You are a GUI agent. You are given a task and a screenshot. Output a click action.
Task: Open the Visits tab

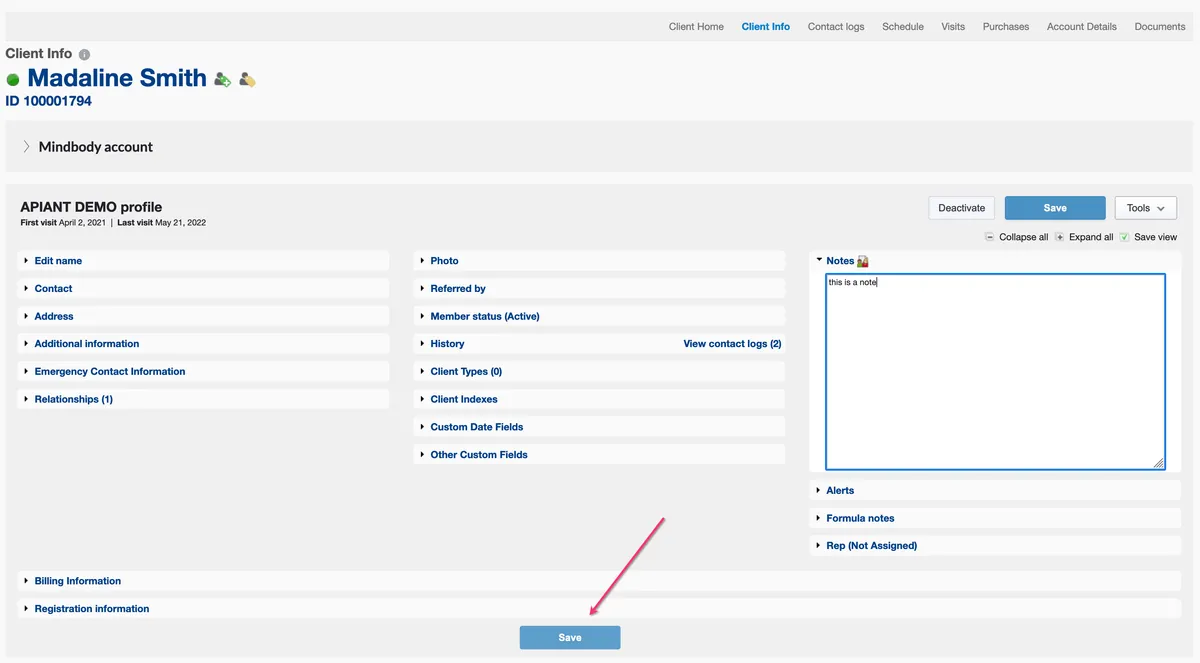[x=953, y=27]
